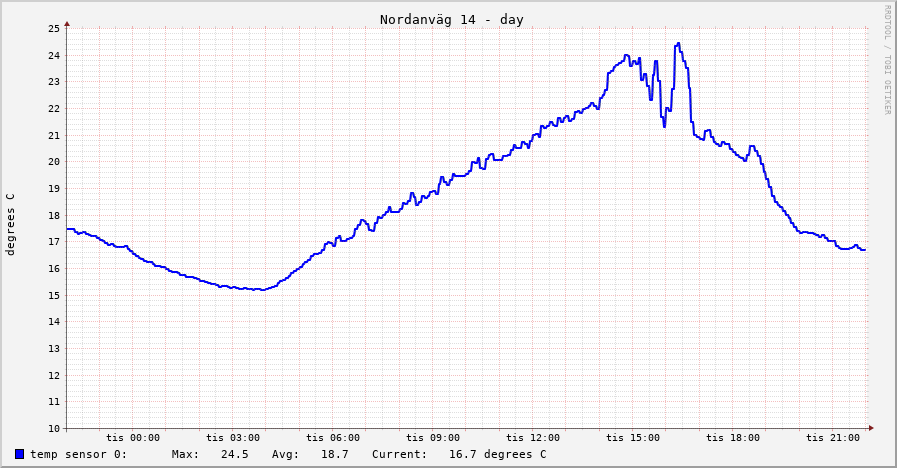Click the y-axis value 11
The height and width of the screenshot is (468, 897).
[54, 402]
